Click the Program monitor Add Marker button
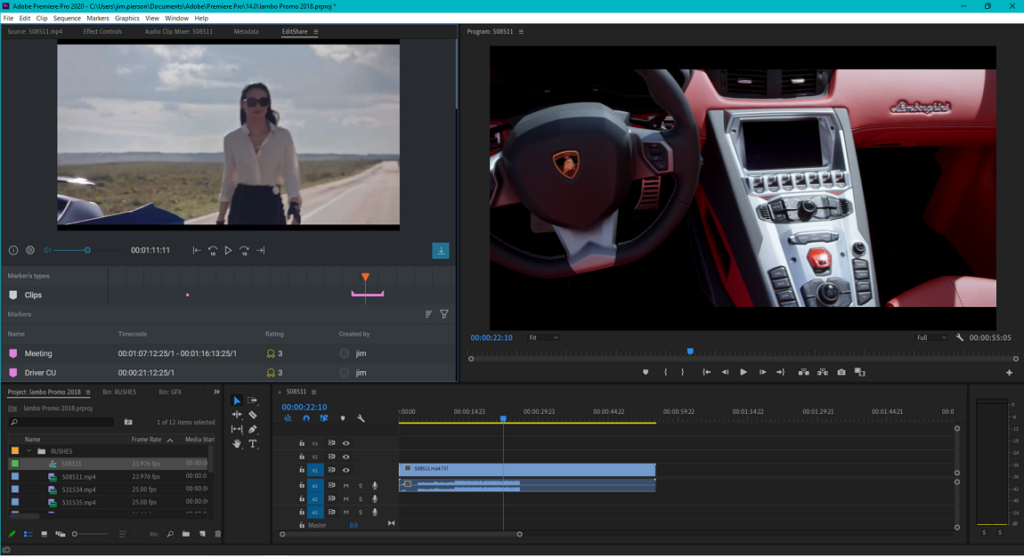The image size is (1024, 558). click(x=645, y=372)
